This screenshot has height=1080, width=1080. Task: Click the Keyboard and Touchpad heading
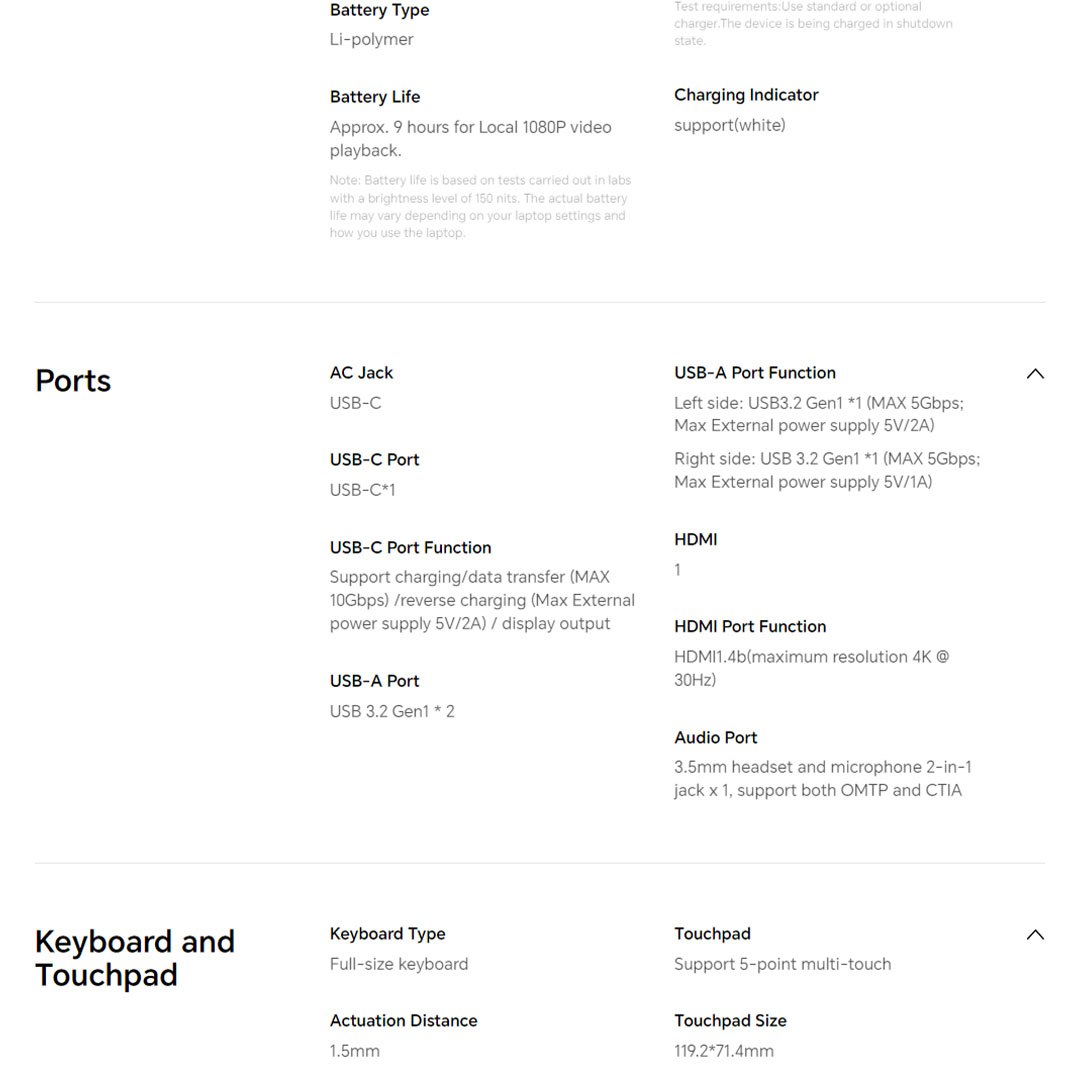click(x=135, y=958)
